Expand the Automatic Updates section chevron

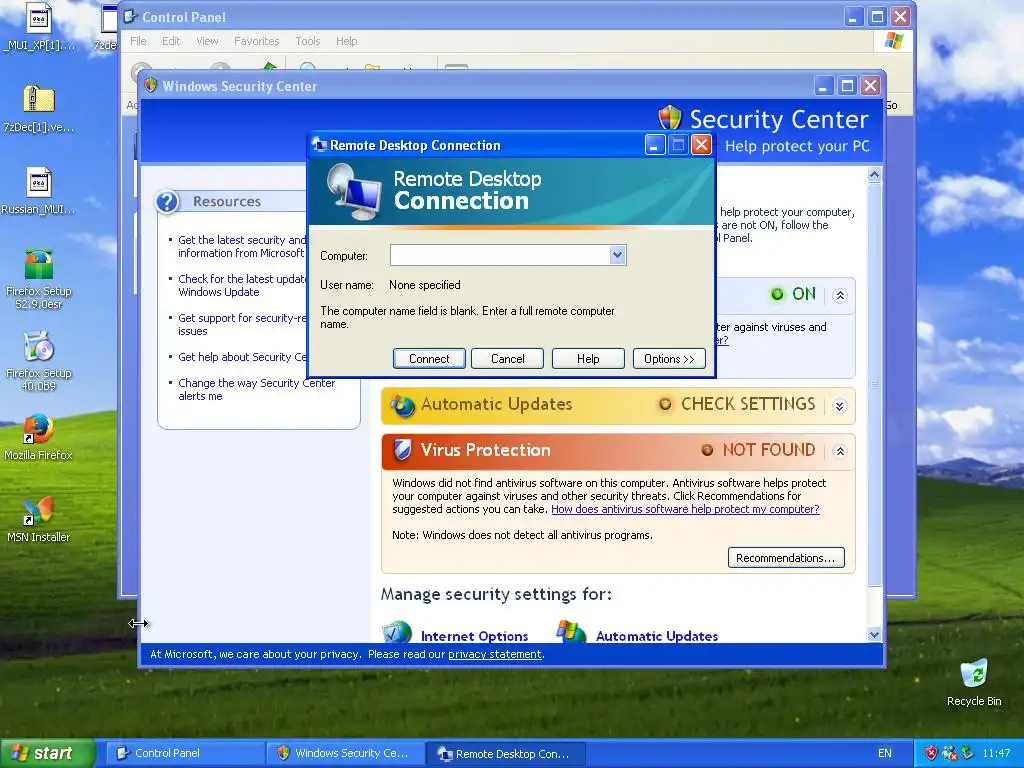pos(840,406)
